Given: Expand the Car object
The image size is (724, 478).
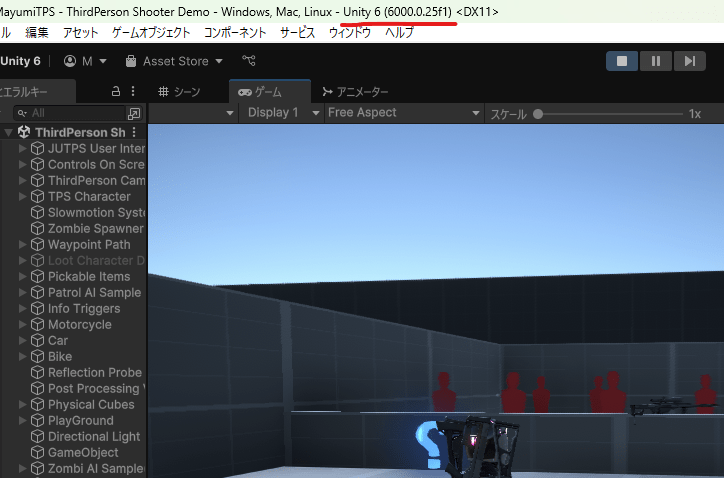Looking at the screenshot, I should (x=22, y=340).
